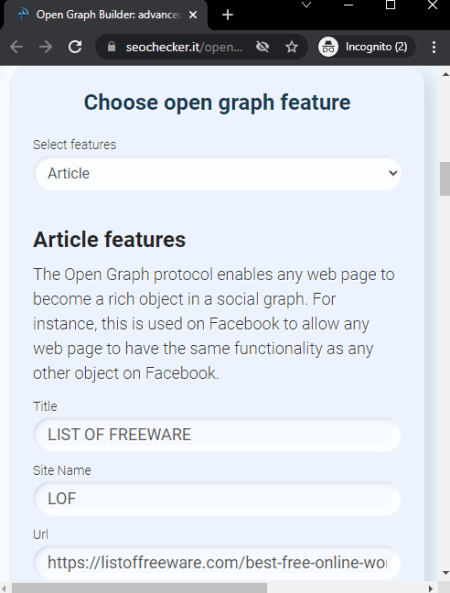The width and height of the screenshot is (450, 593).
Task: Click the vertical scrollbar down arrow
Action: pos(445,573)
